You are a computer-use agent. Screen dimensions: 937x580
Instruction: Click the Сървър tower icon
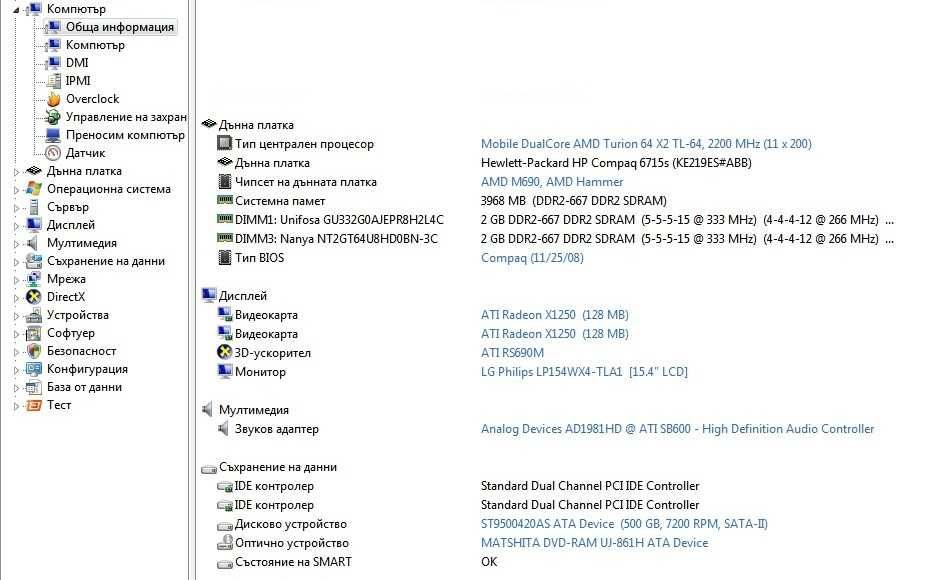(x=33, y=207)
